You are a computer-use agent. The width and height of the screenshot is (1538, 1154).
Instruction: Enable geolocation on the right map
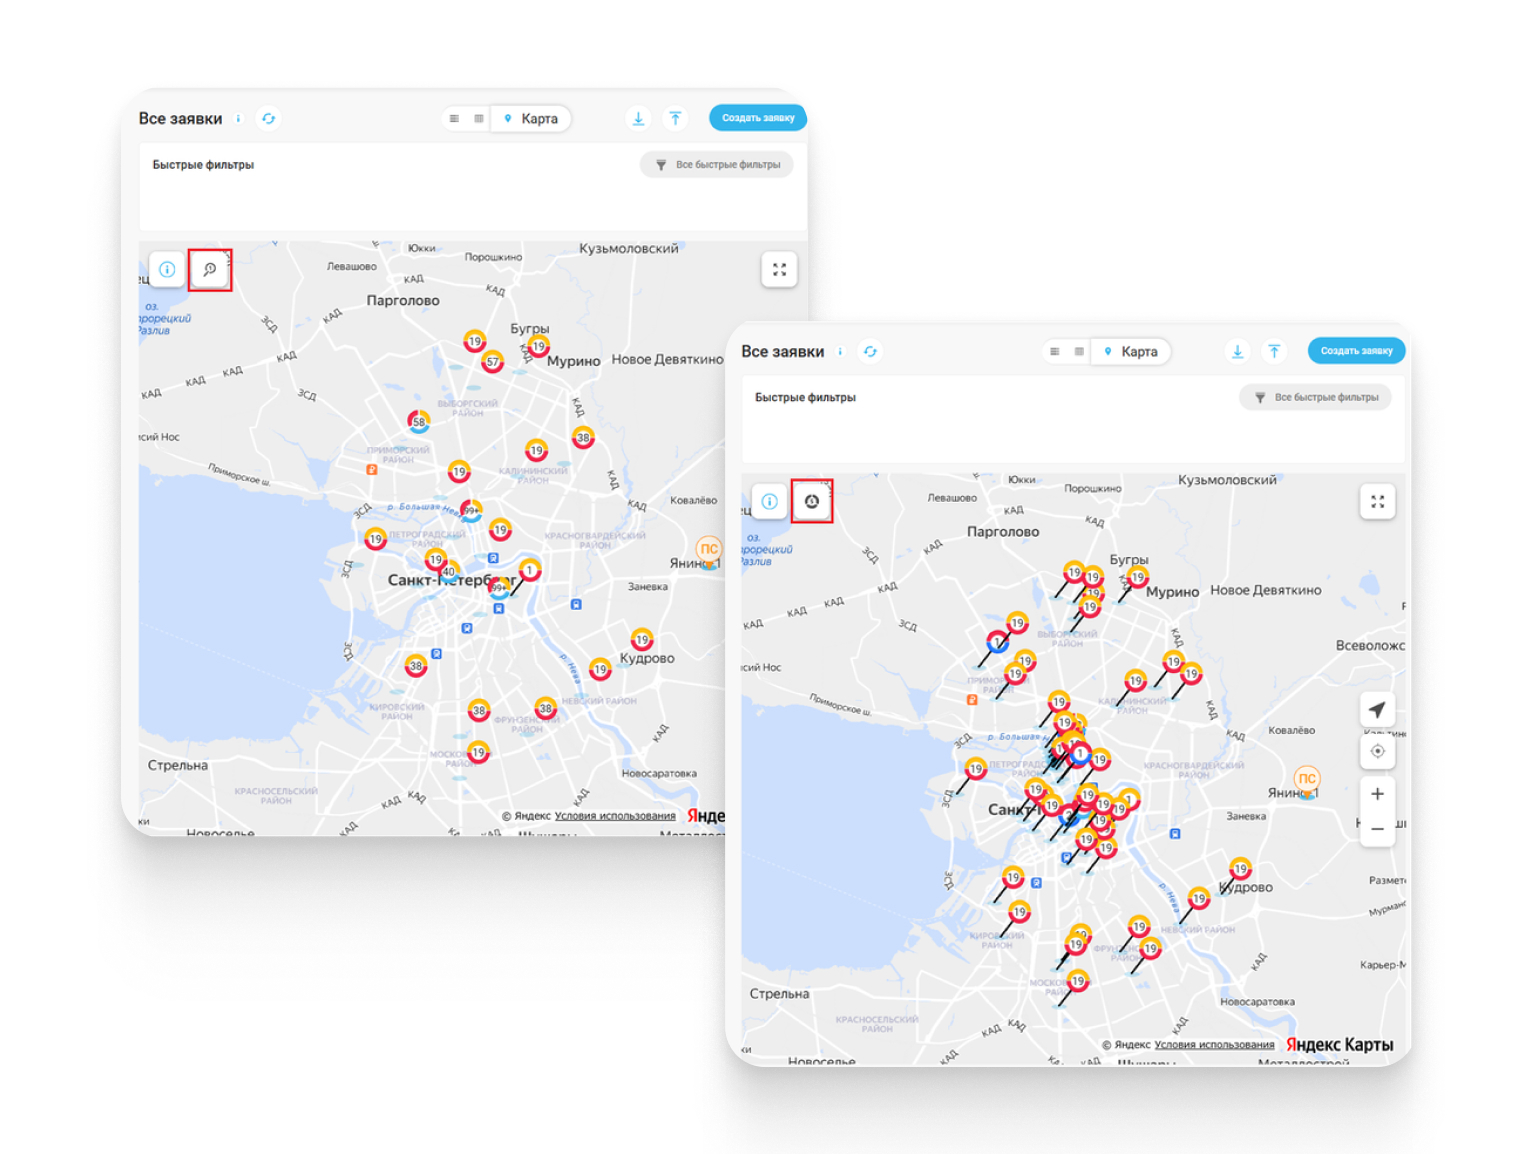coord(1377,751)
